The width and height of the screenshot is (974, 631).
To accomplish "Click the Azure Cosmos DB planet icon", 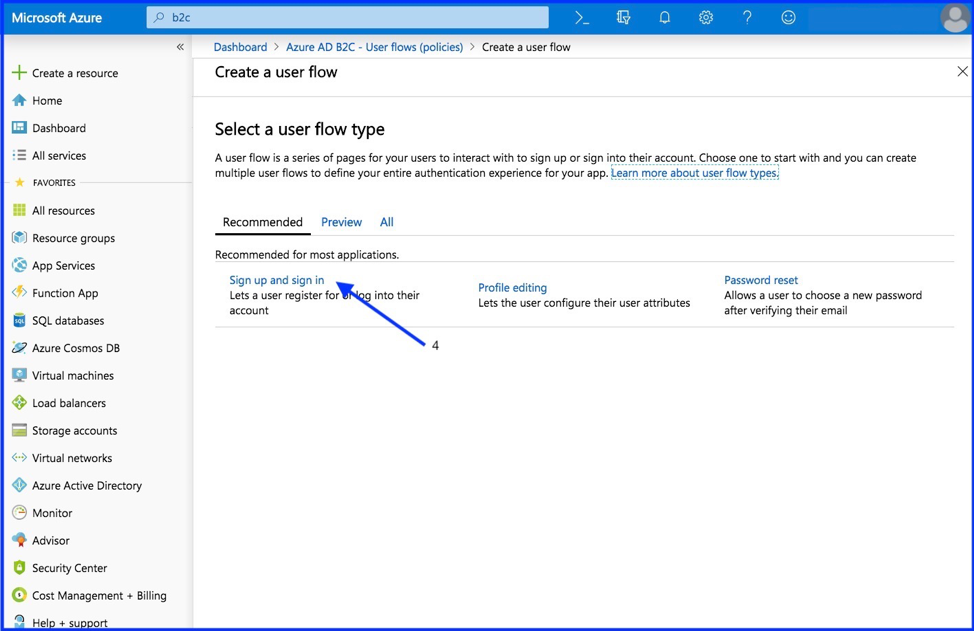I will tap(19, 348).
